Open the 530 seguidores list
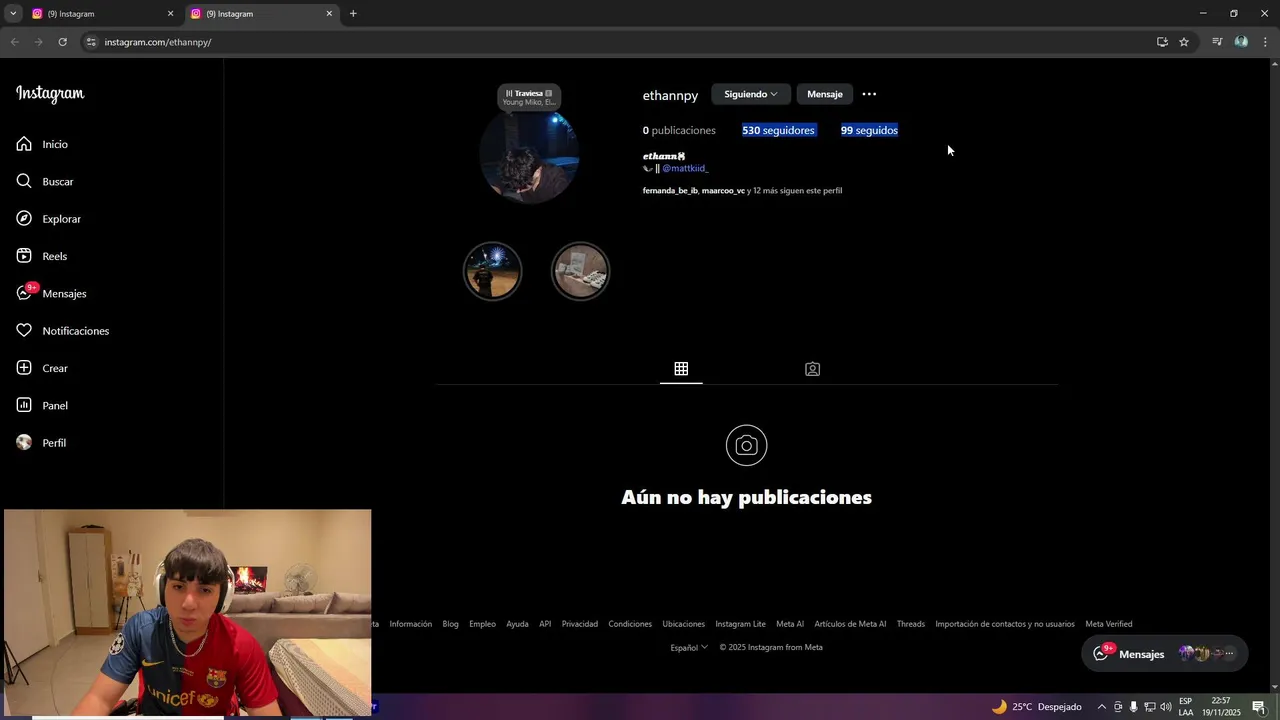The height and width of the screenshot is (720, 1280). click(x=778, y=130)
